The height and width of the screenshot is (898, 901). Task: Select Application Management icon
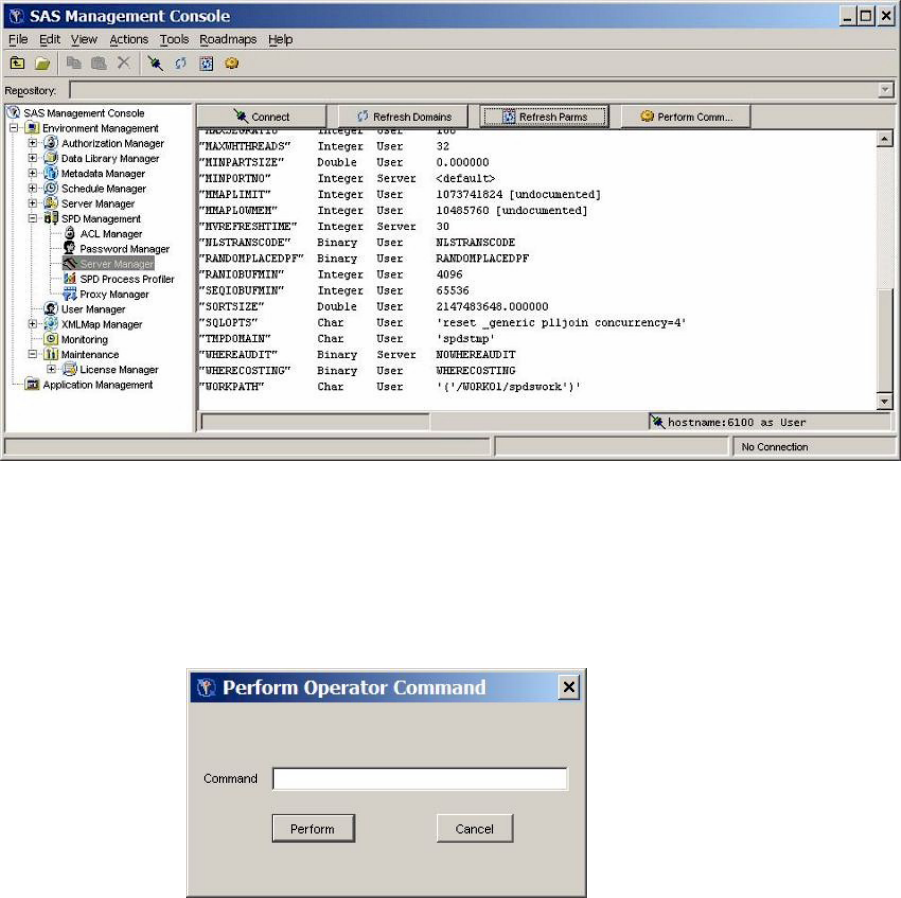click(x=33, y=384)
